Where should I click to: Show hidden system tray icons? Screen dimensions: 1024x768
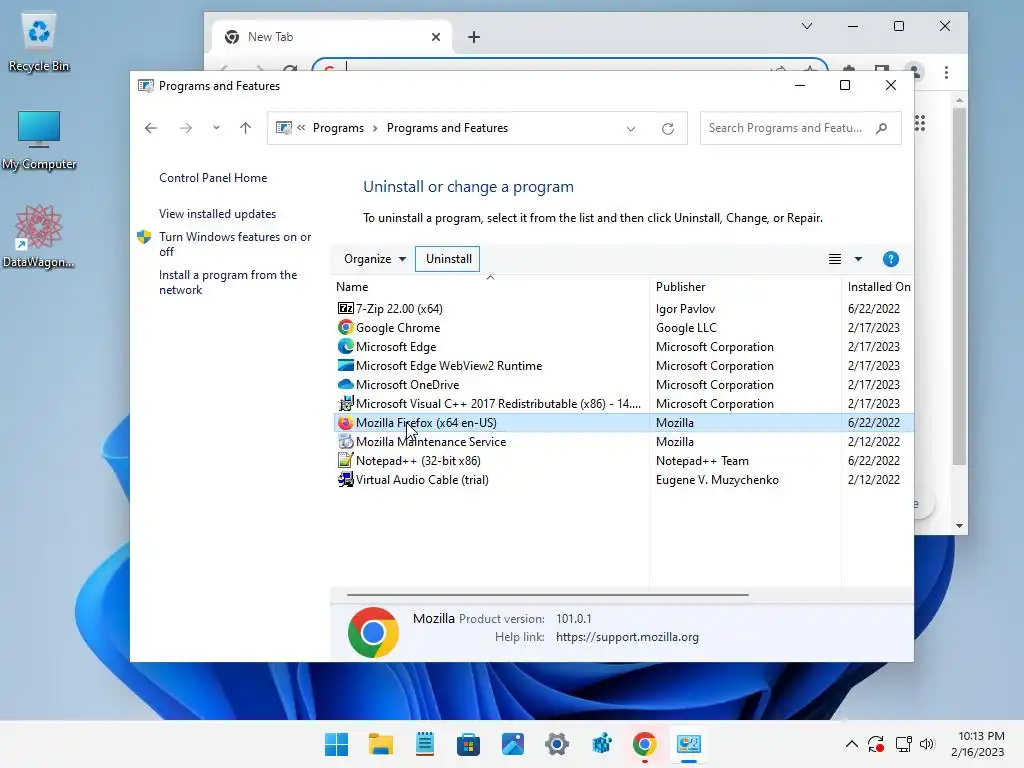coord(851,744)
